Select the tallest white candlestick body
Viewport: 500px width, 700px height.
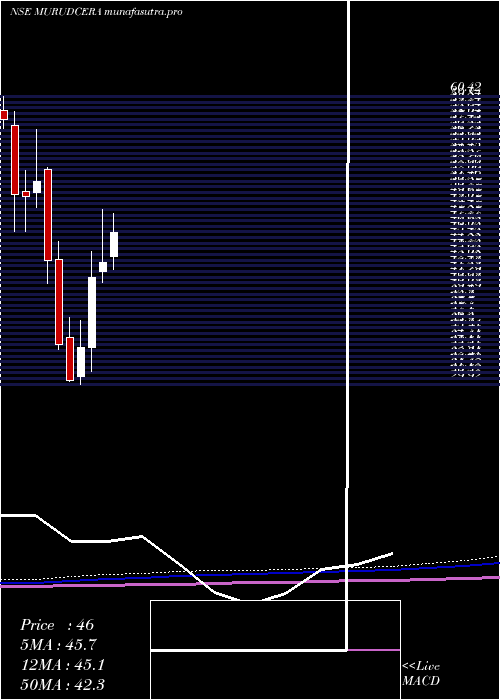tap(92, 312)
